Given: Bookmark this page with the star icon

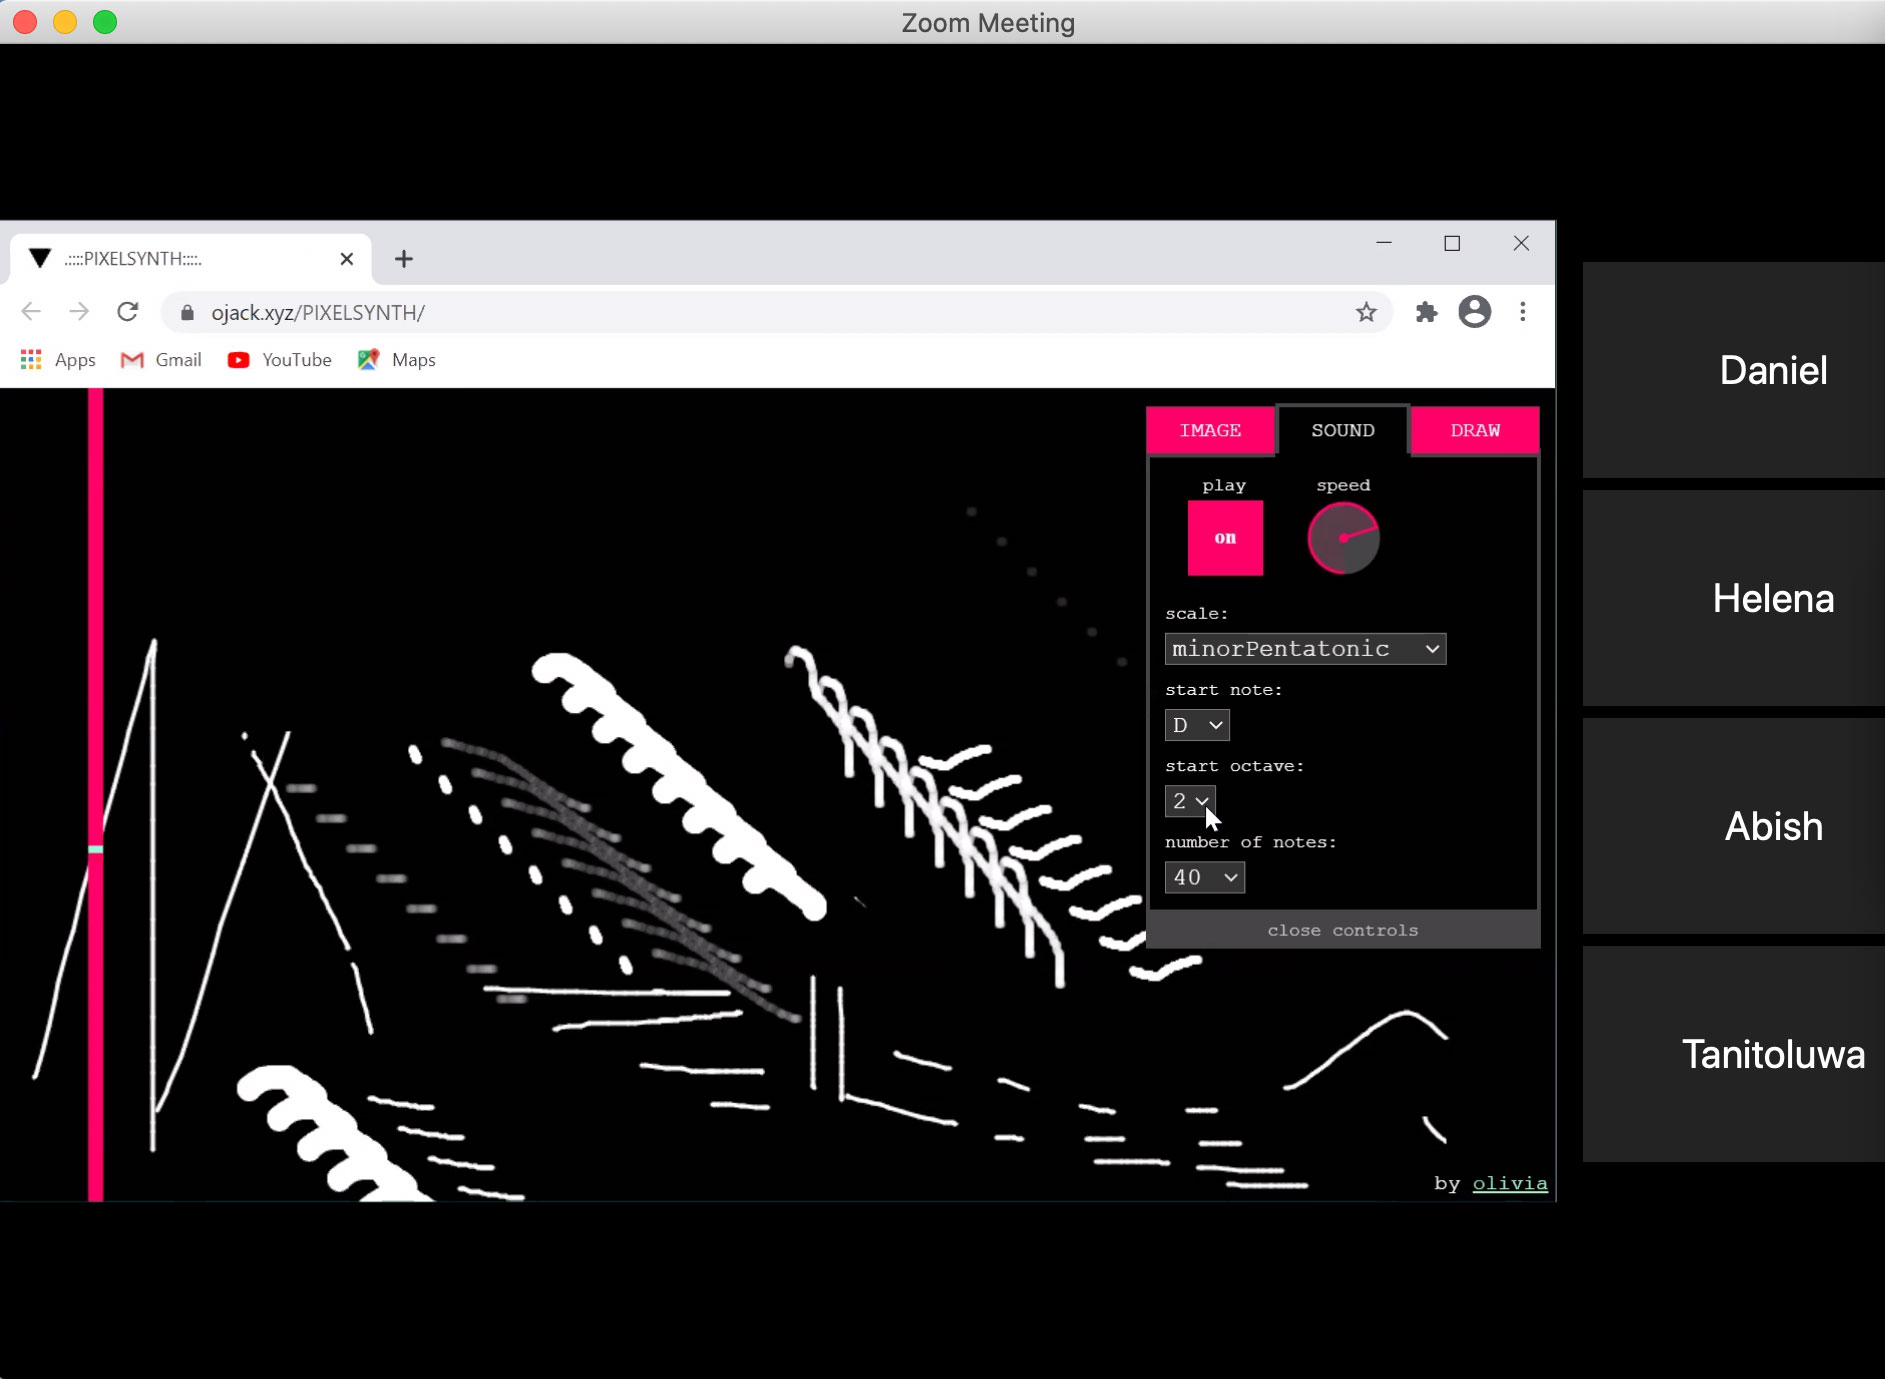Looking at the screenshot, I should pyautogui.click(x=1366, y=312).
